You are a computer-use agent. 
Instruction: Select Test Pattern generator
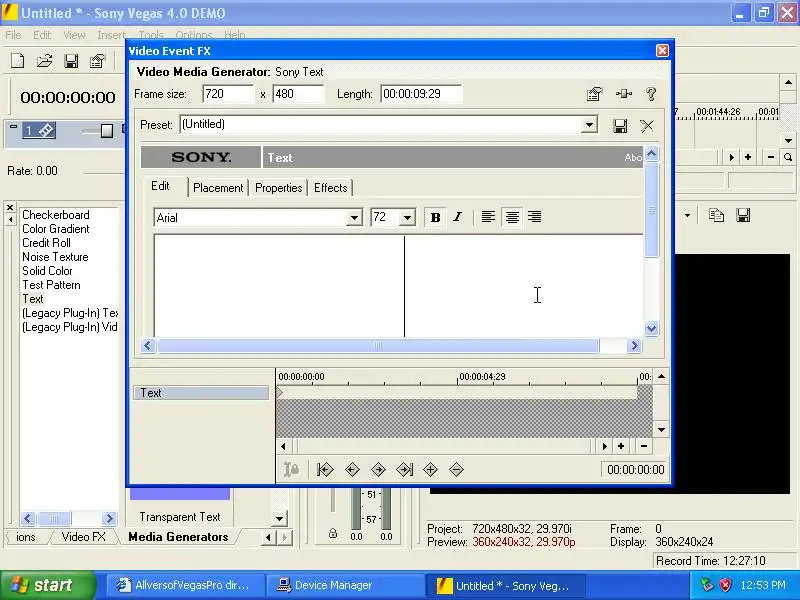pos(51,285)
